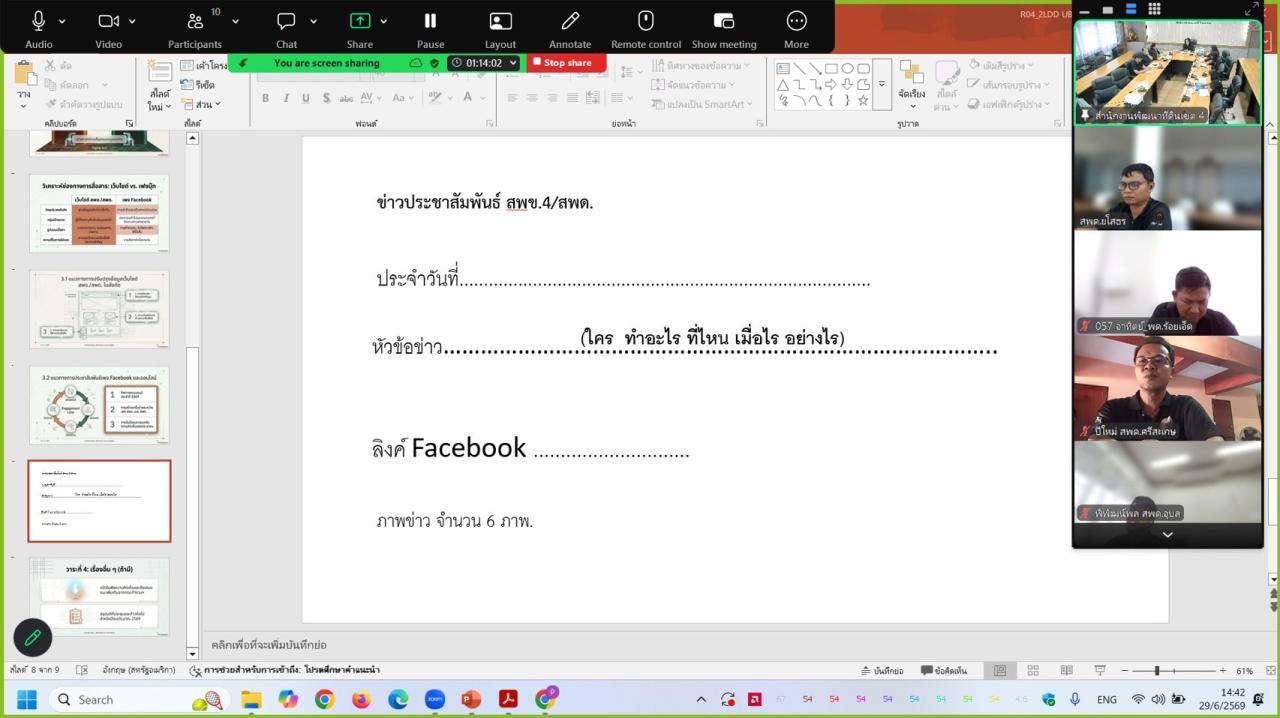Click the red Stop share button
The width and height of the screenshot is (1280, 718).
[566, 62]
